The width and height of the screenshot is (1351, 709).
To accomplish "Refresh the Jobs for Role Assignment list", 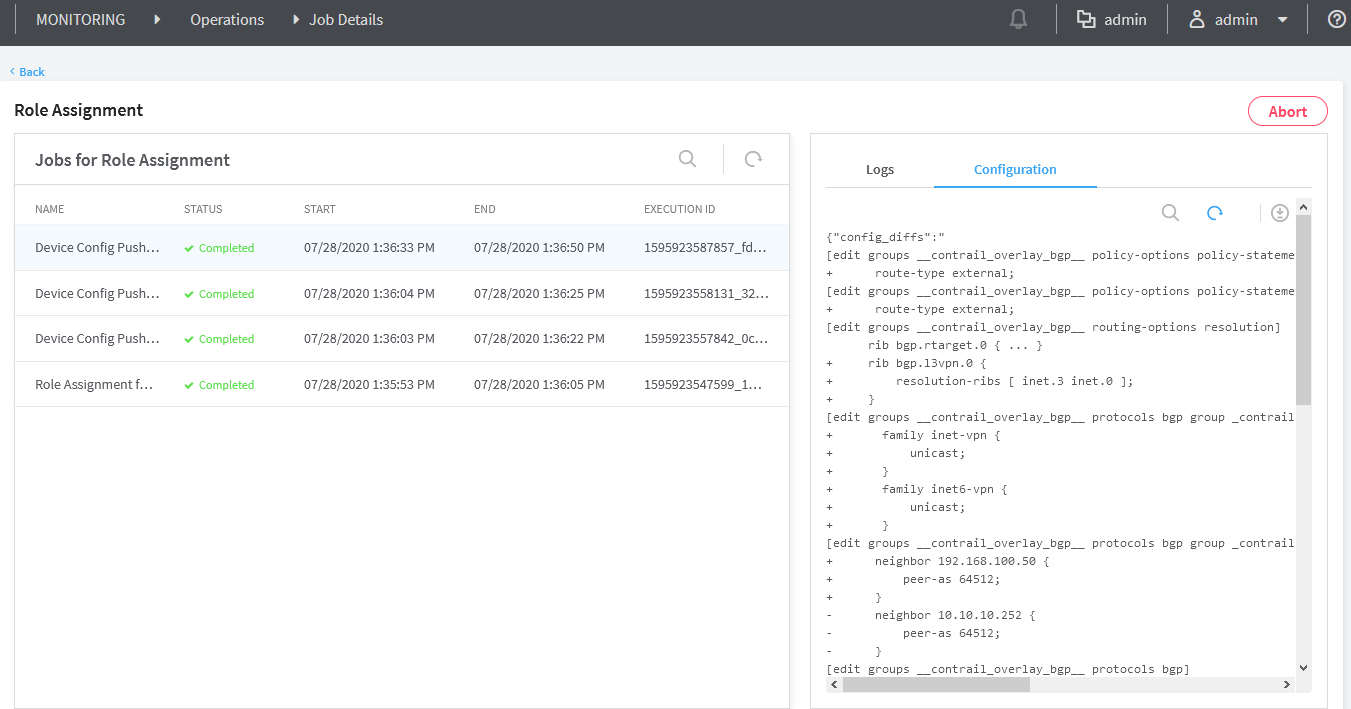I will 753,159.
